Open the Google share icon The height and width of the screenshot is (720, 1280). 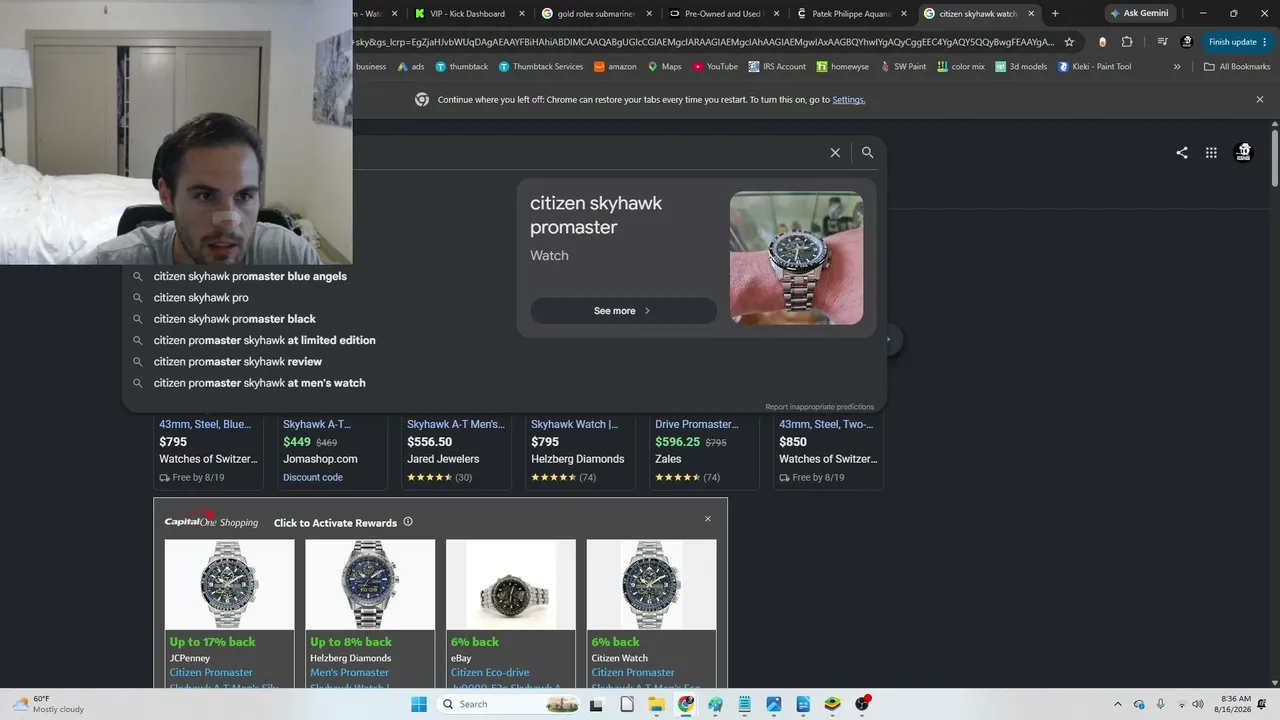pos(1182,153)
